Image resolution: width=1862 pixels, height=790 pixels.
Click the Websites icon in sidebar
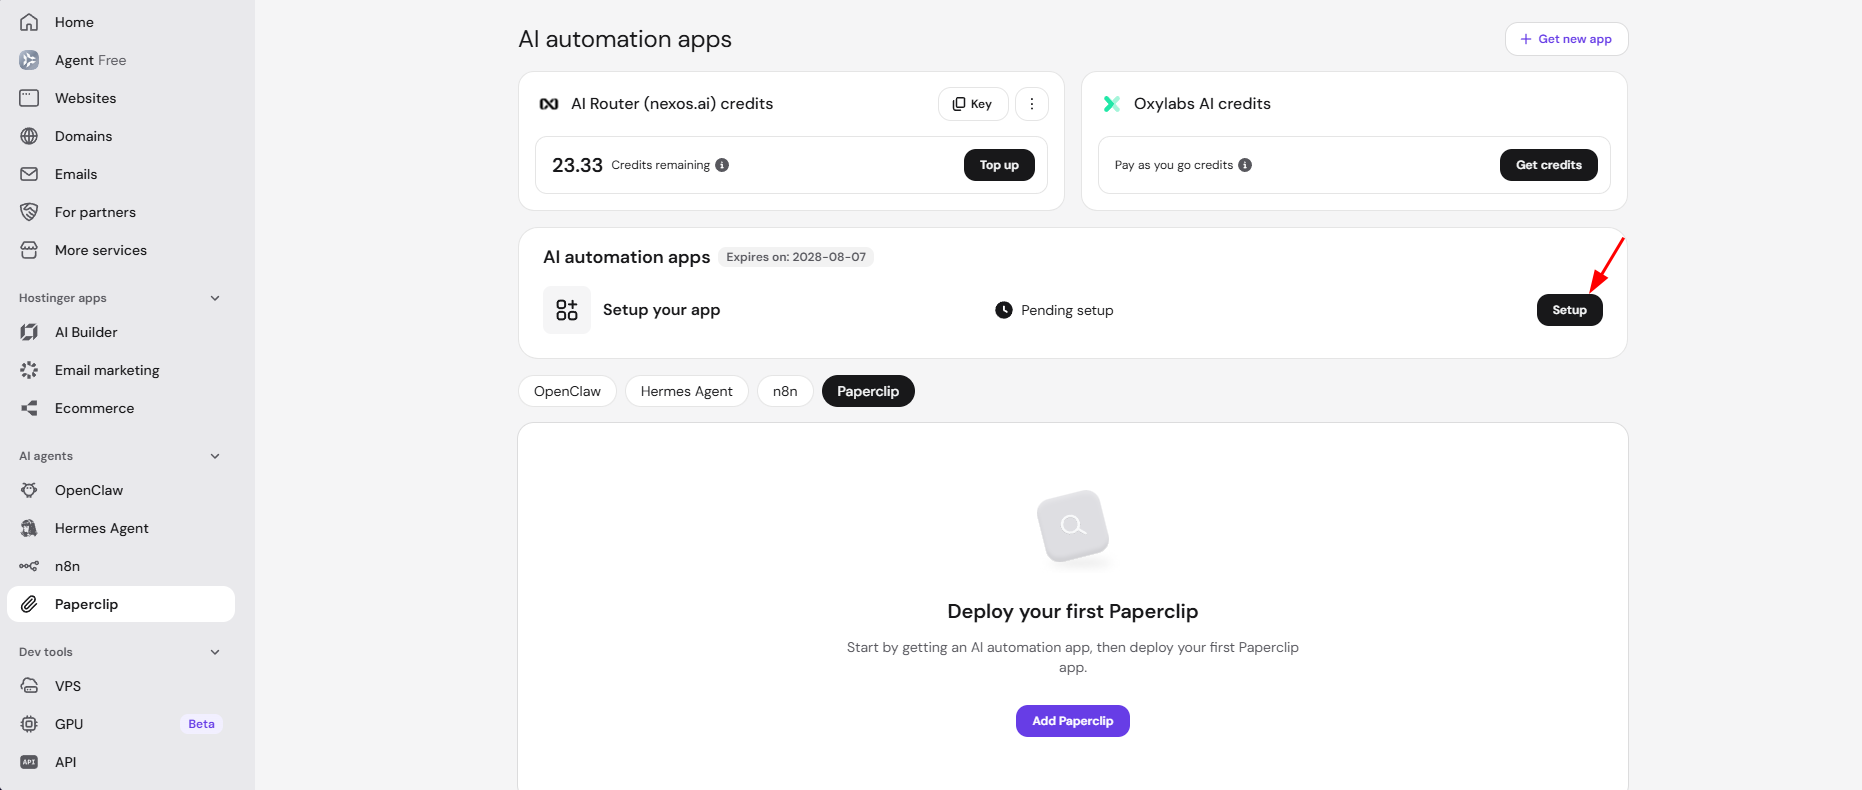(x=29, y=98)
